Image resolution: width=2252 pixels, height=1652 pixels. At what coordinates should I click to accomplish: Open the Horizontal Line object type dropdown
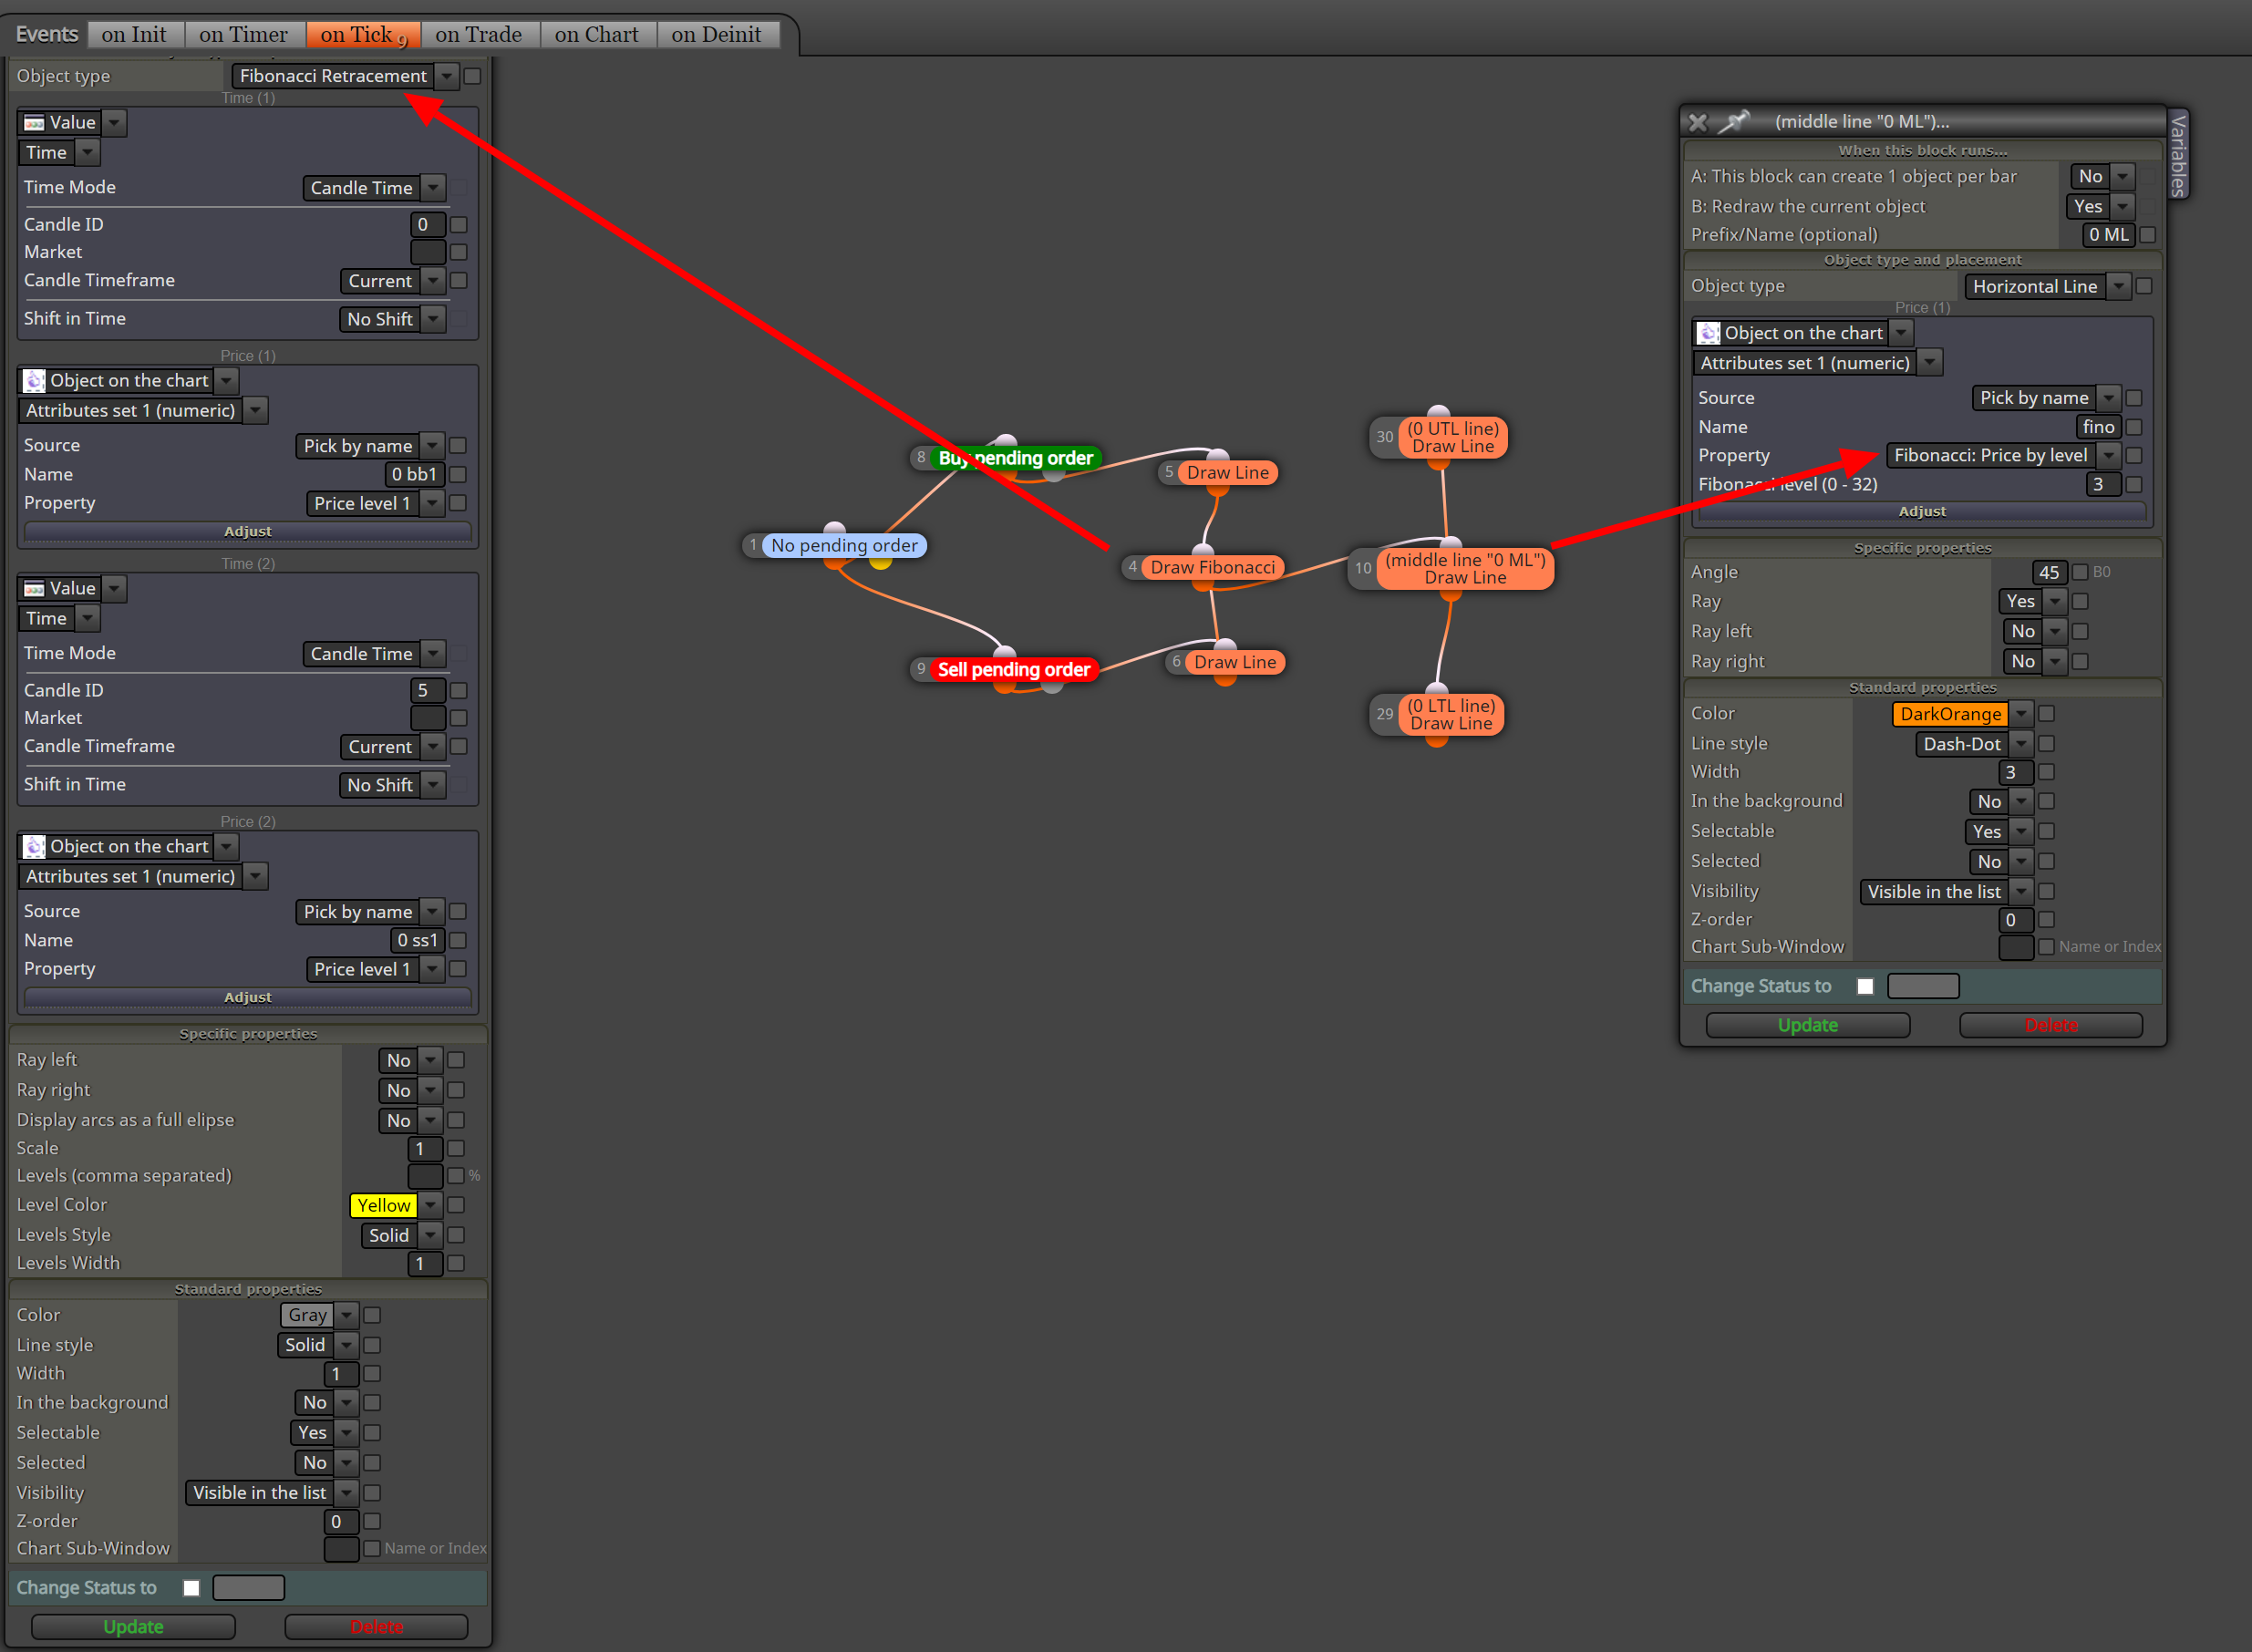[2118, 286]
